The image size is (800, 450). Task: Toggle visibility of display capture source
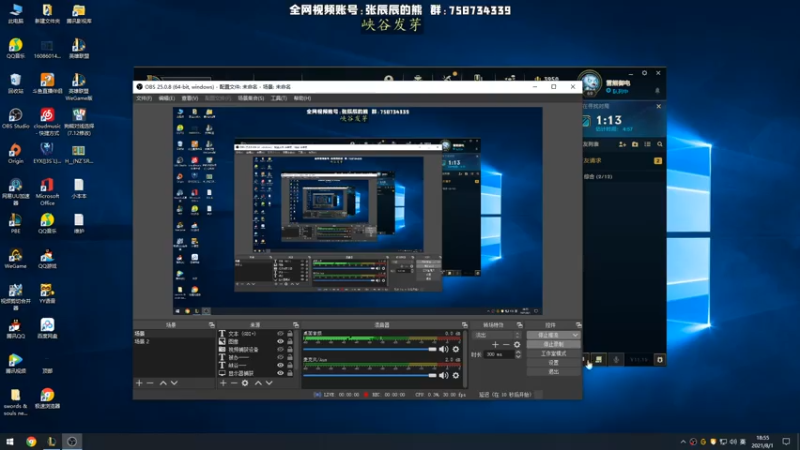tap(280, 373)
